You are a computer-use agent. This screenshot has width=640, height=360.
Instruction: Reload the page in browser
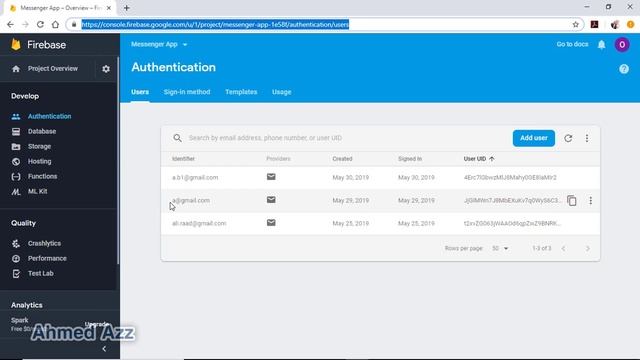click(40, 24)
